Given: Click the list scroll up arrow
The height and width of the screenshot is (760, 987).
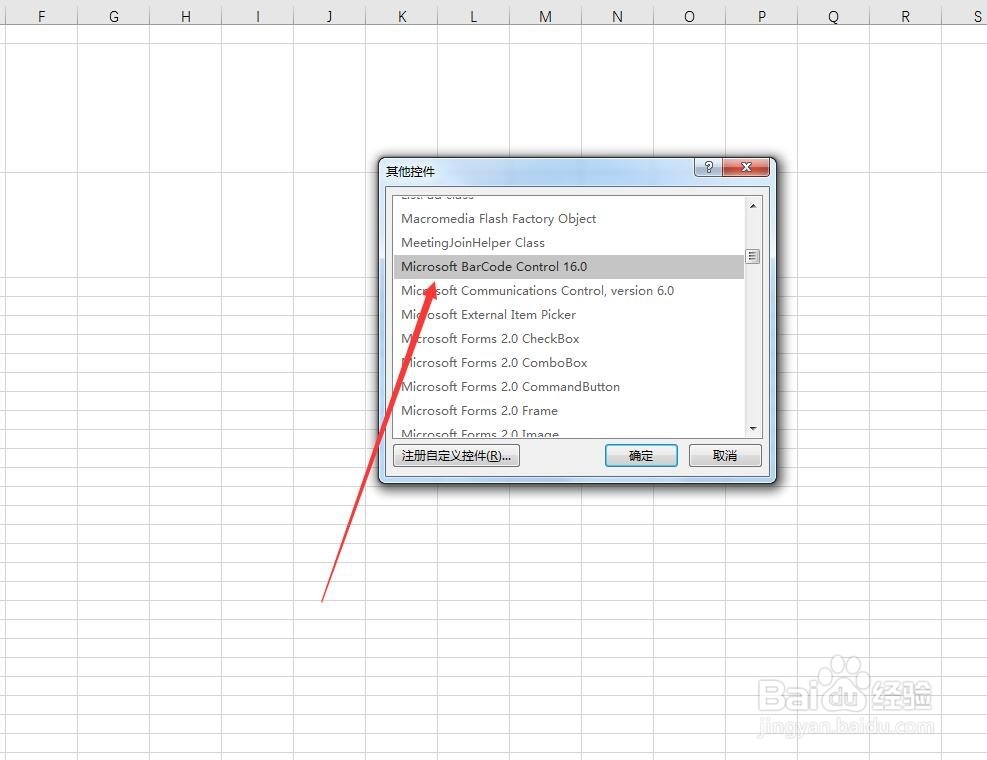Looking at the screenshot, I should tap(753, 206).
